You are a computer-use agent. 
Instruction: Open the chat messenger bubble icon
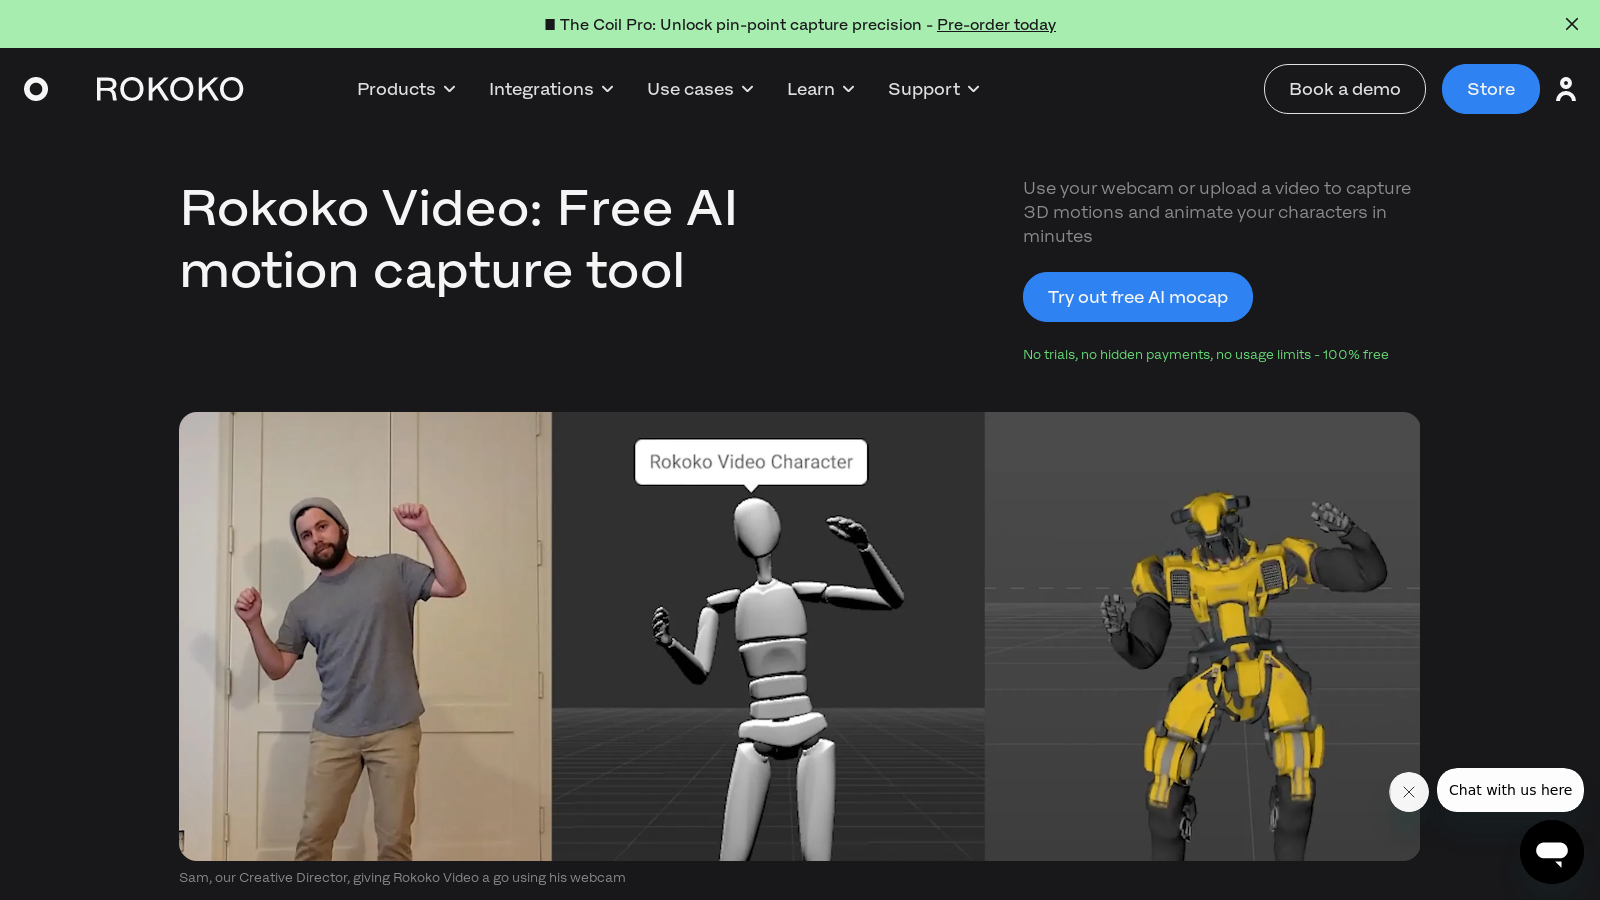1551,852
